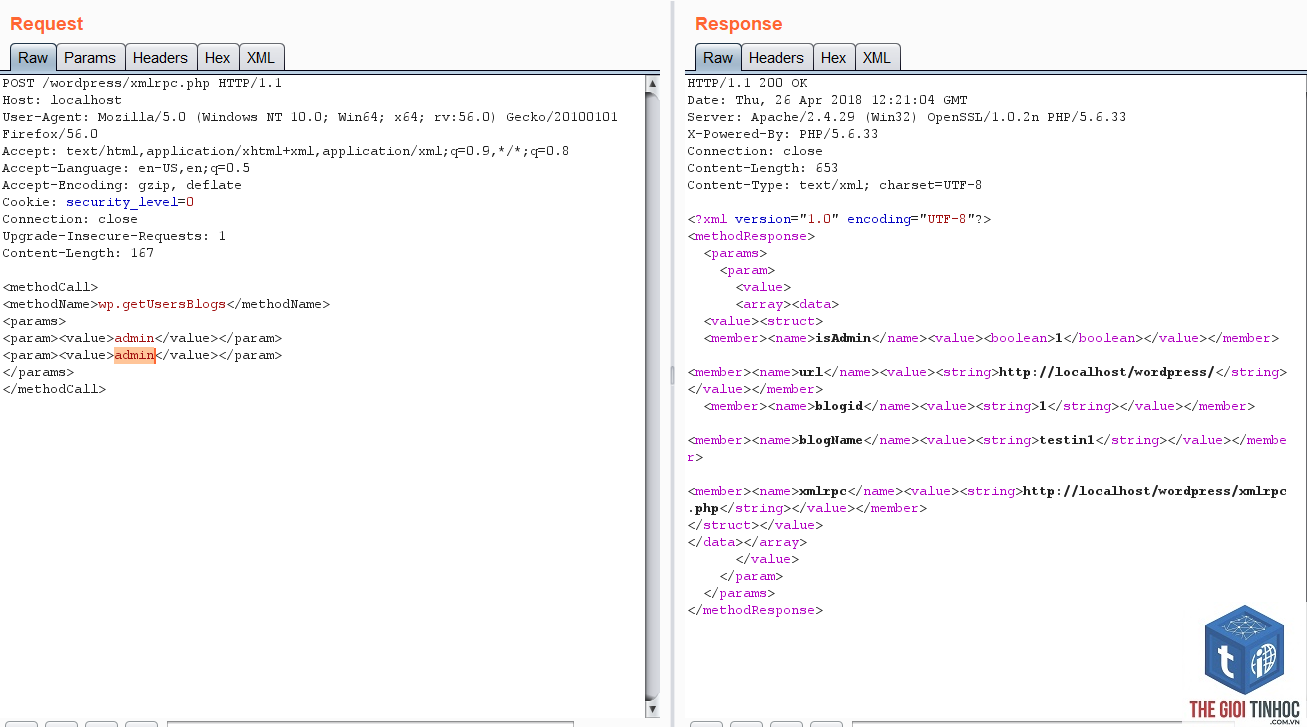Switch to the Request Raw tab

[33, 58]
